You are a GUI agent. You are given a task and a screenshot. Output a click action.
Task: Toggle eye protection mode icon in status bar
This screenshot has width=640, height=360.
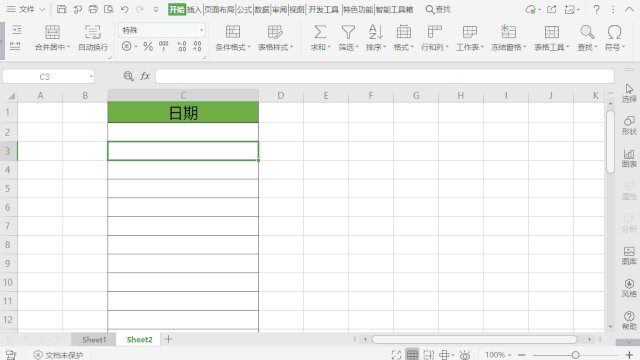click(x=464, y=355)
